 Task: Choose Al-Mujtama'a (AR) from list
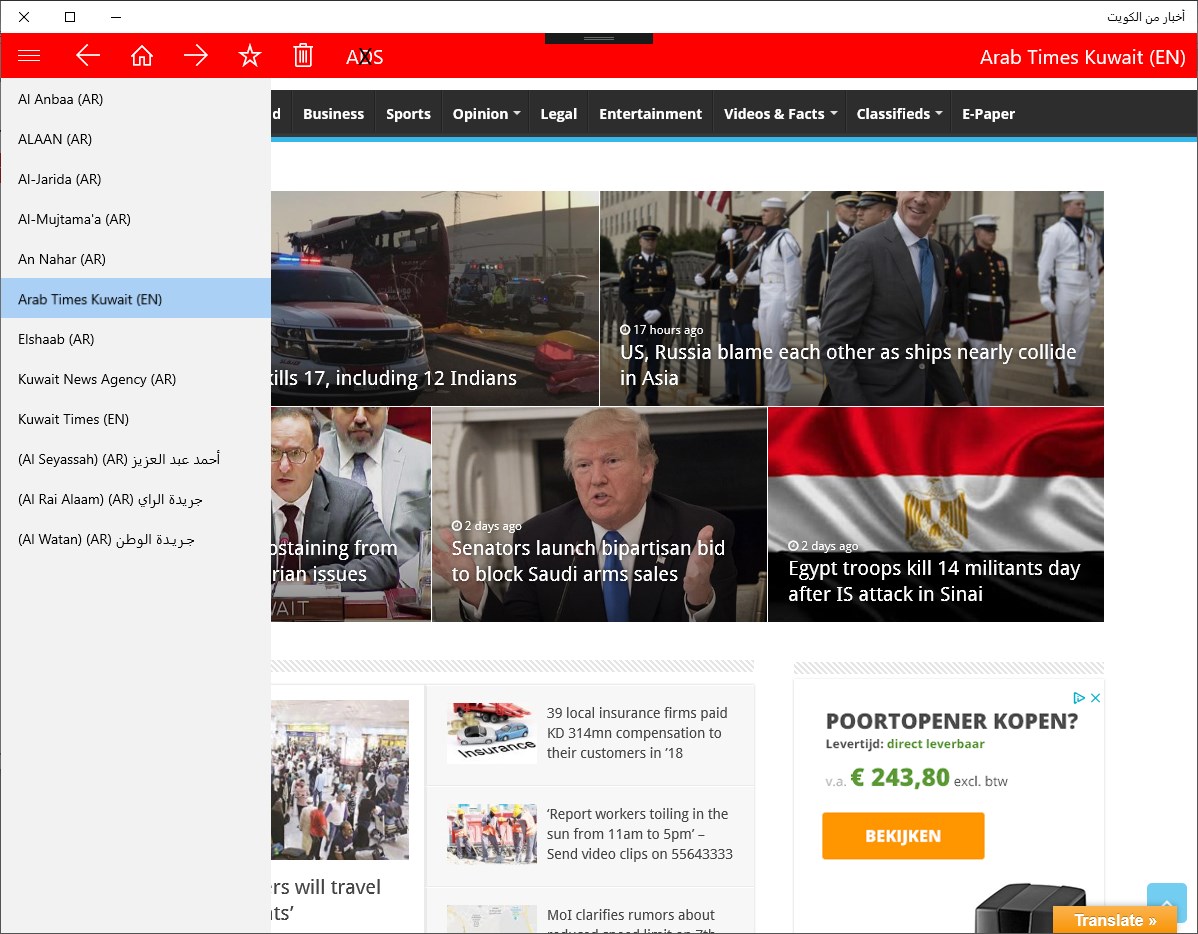tap(135, 219)
